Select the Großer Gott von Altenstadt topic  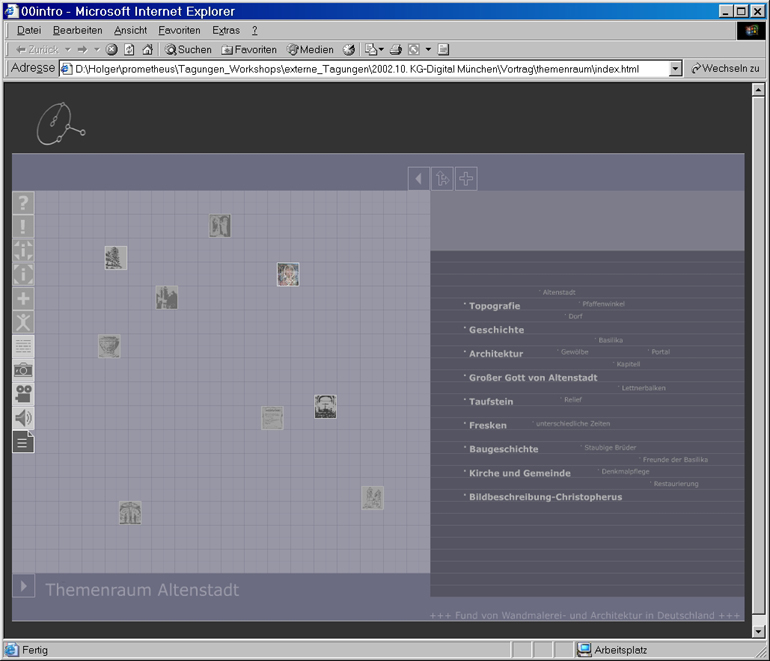tap(532, 378)
